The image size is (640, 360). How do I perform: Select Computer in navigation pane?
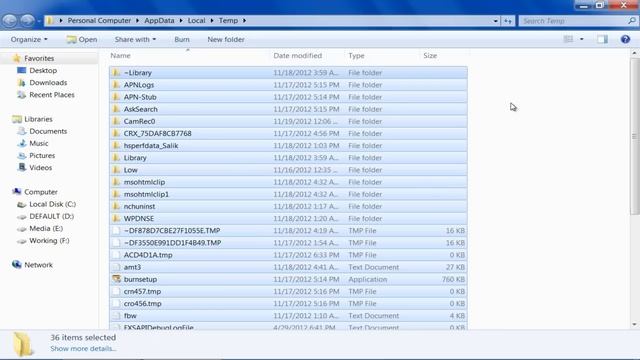(41, 192)
